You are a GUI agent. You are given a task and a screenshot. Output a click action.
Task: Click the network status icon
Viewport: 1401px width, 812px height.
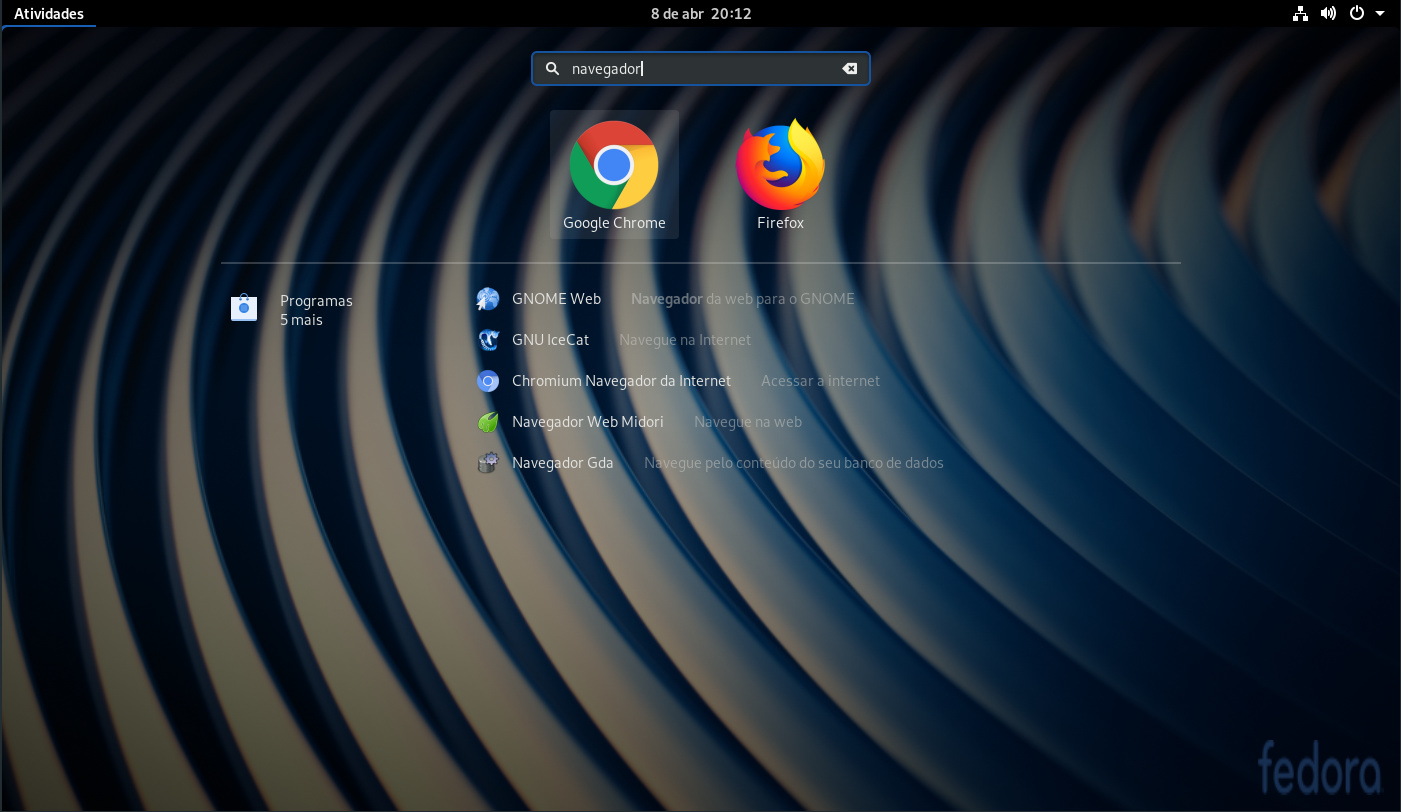point(1300,14)
